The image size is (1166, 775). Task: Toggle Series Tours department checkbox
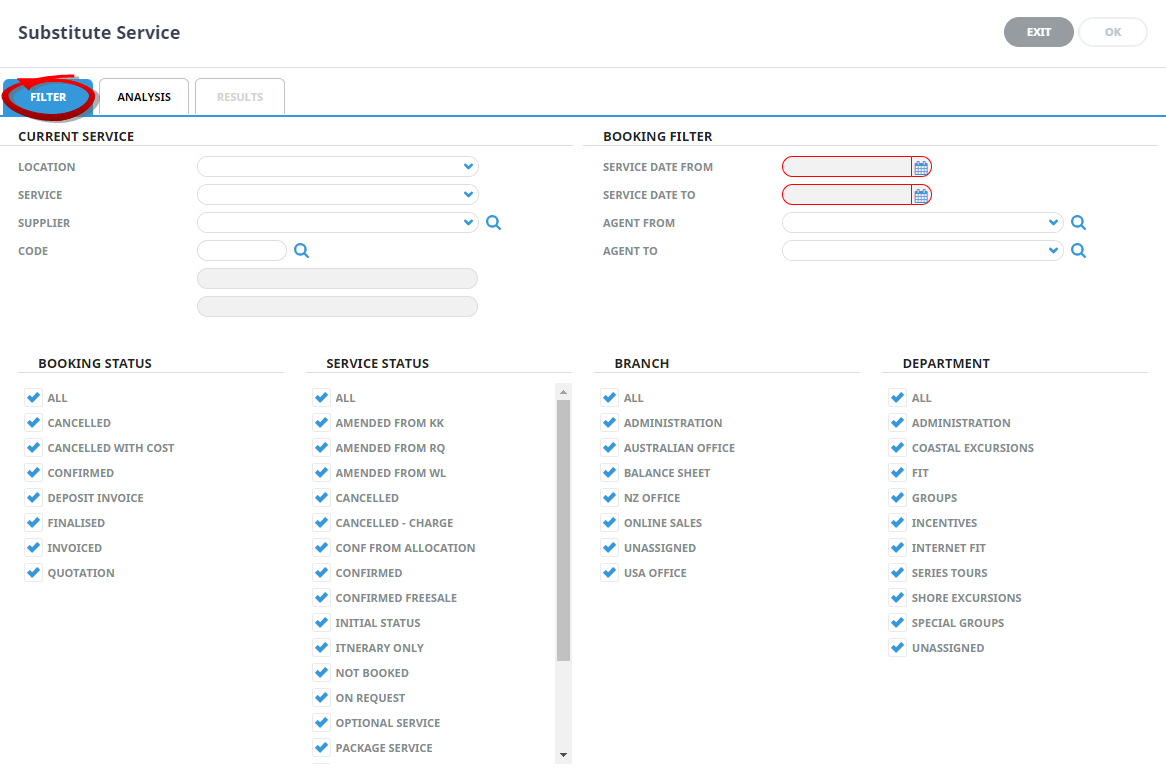pos(898,572)
